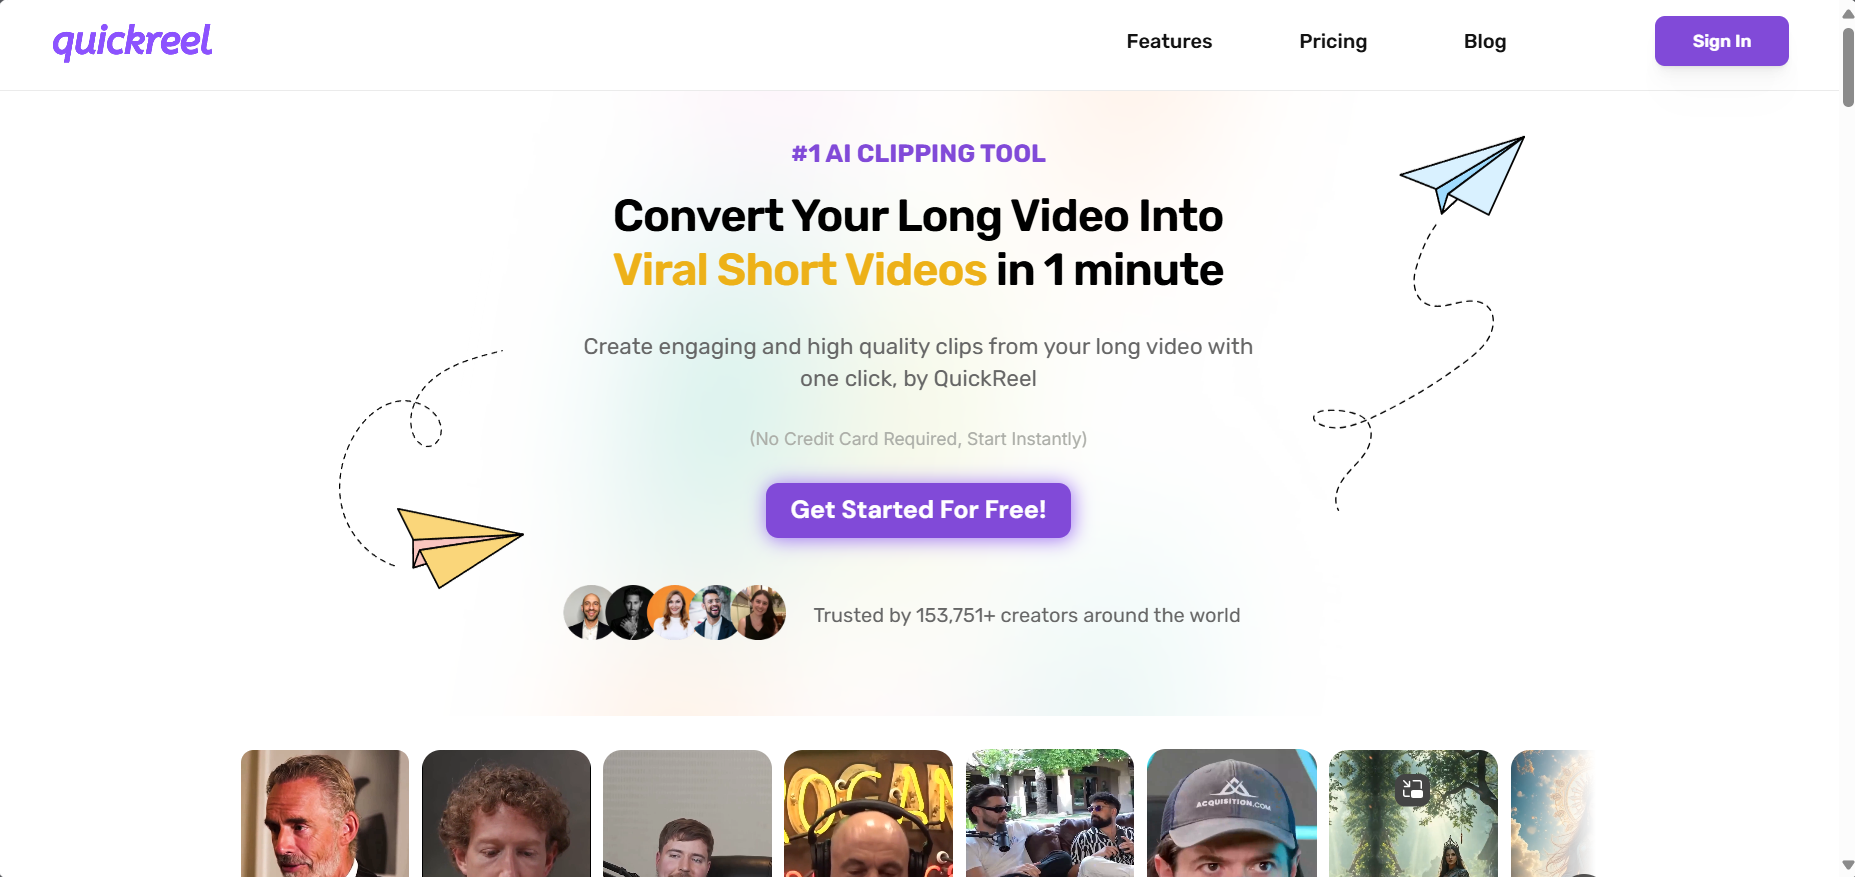Open the Acquisition.com cap video thumbnail

pos(1231,813)
